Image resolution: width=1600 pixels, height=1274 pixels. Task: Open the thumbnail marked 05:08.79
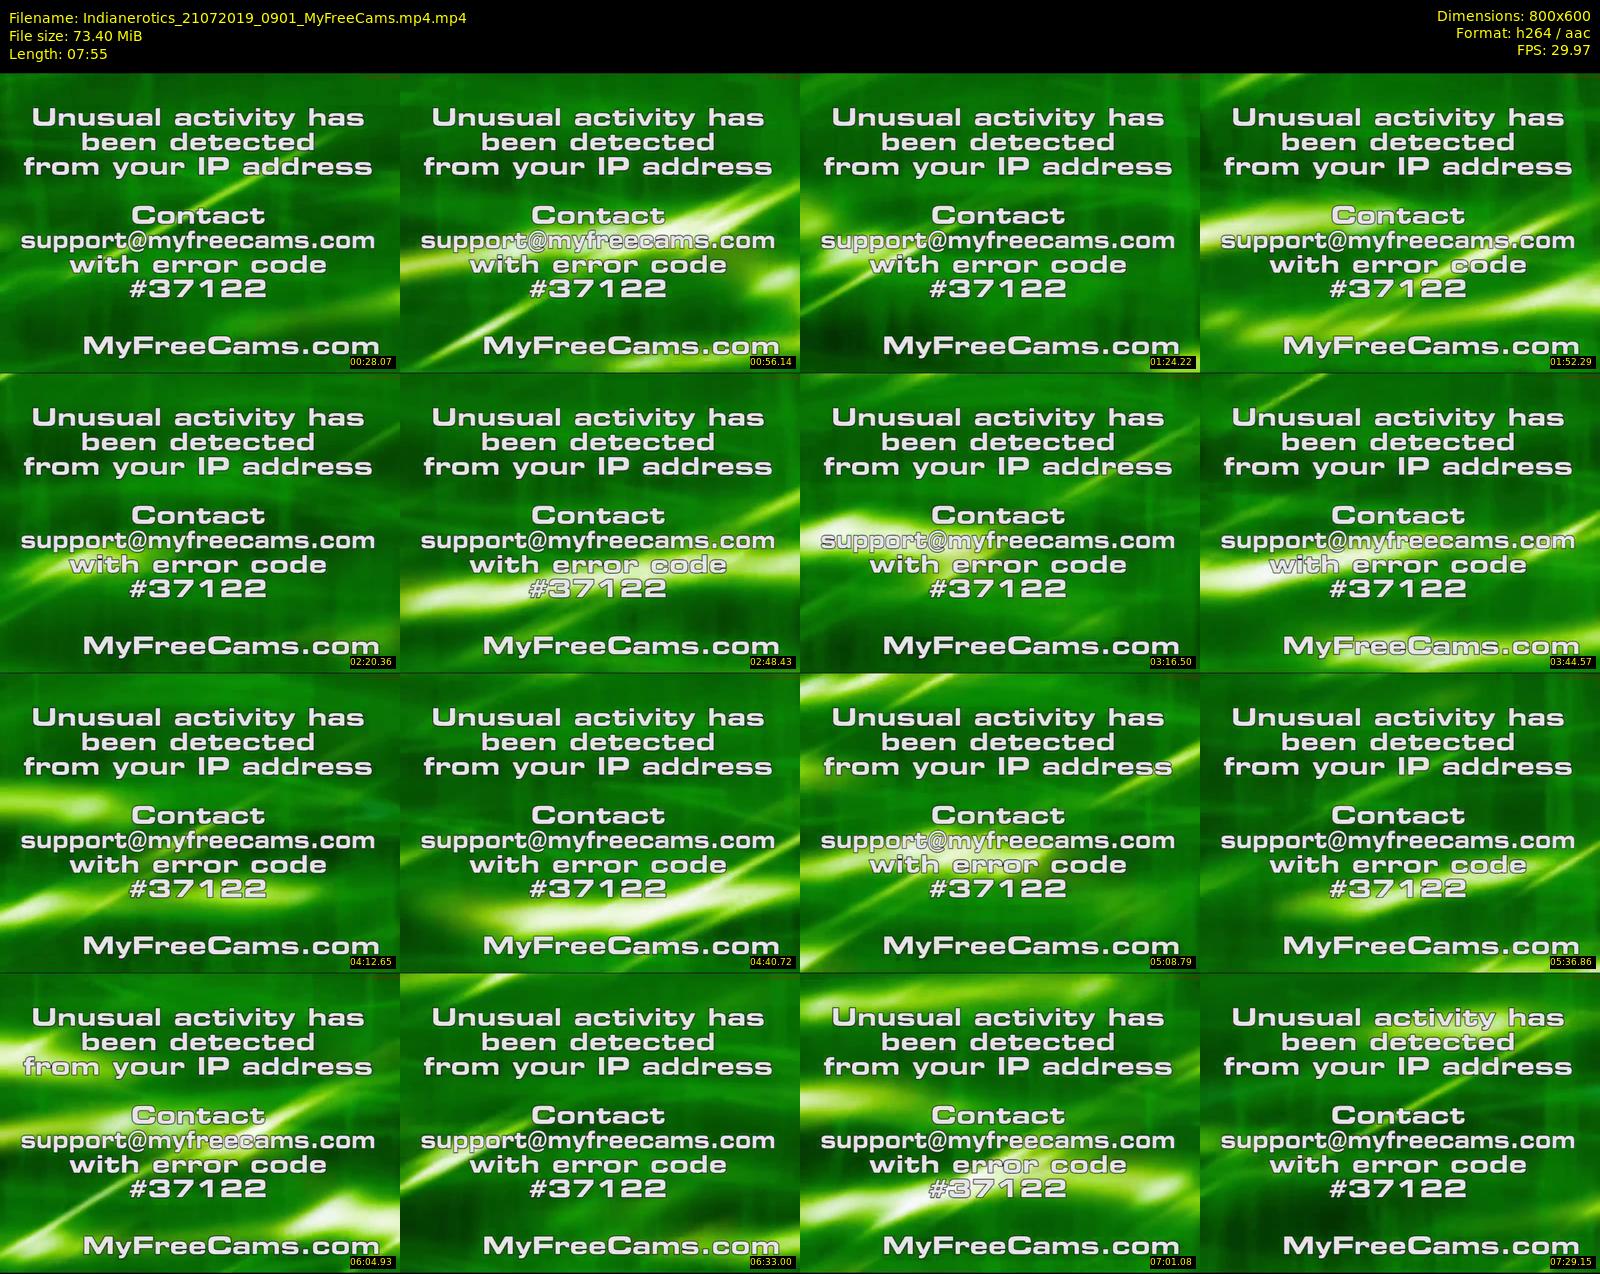(1000, 822)
